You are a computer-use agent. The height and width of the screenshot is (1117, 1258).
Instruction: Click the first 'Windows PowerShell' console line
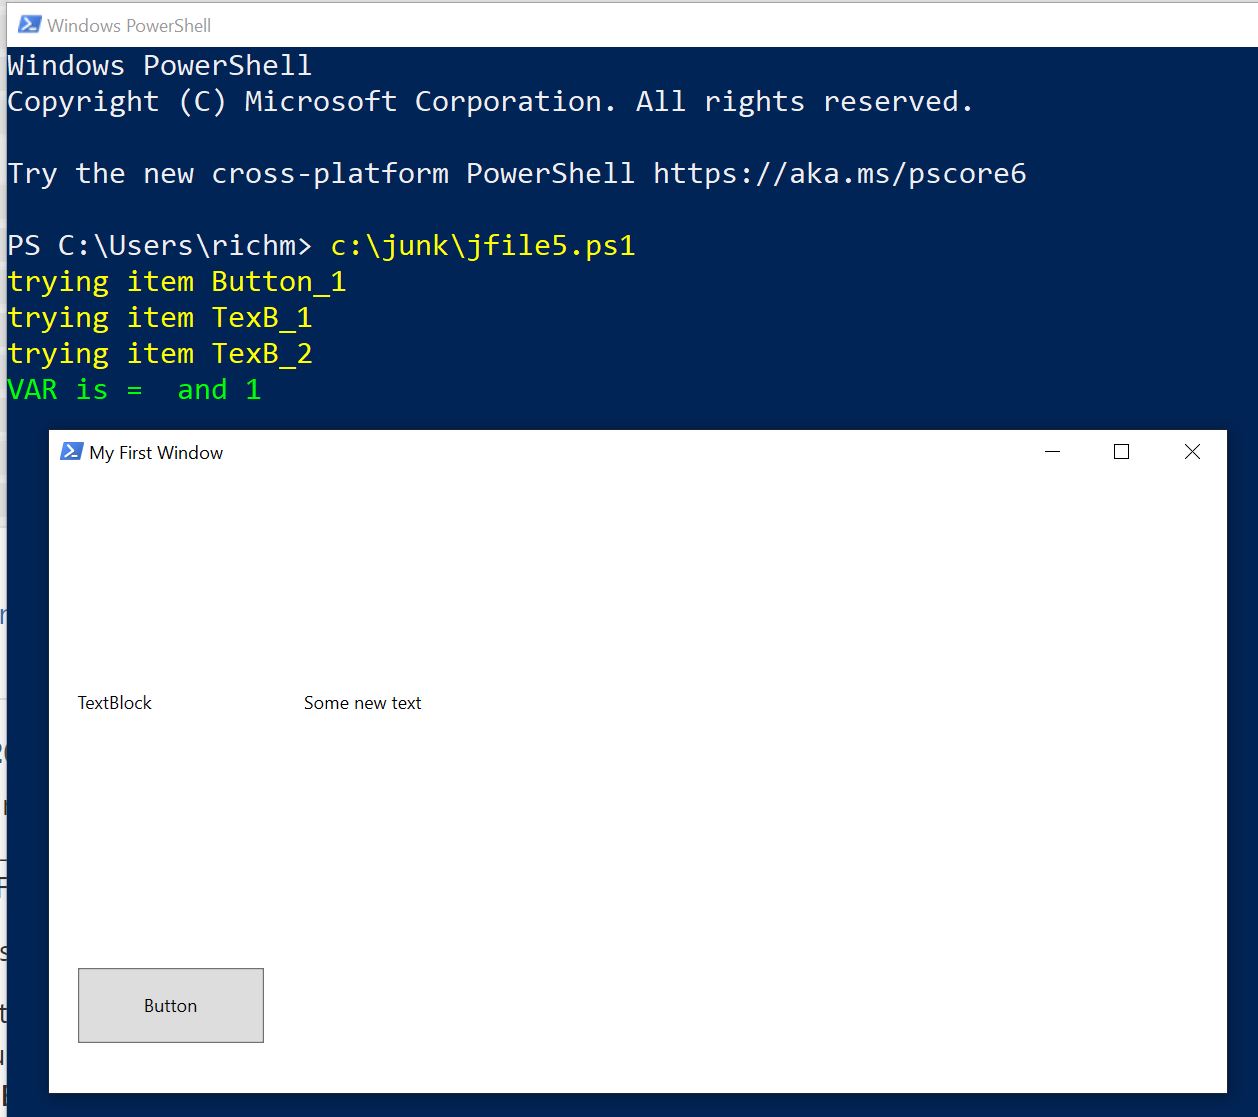(160, 66)
